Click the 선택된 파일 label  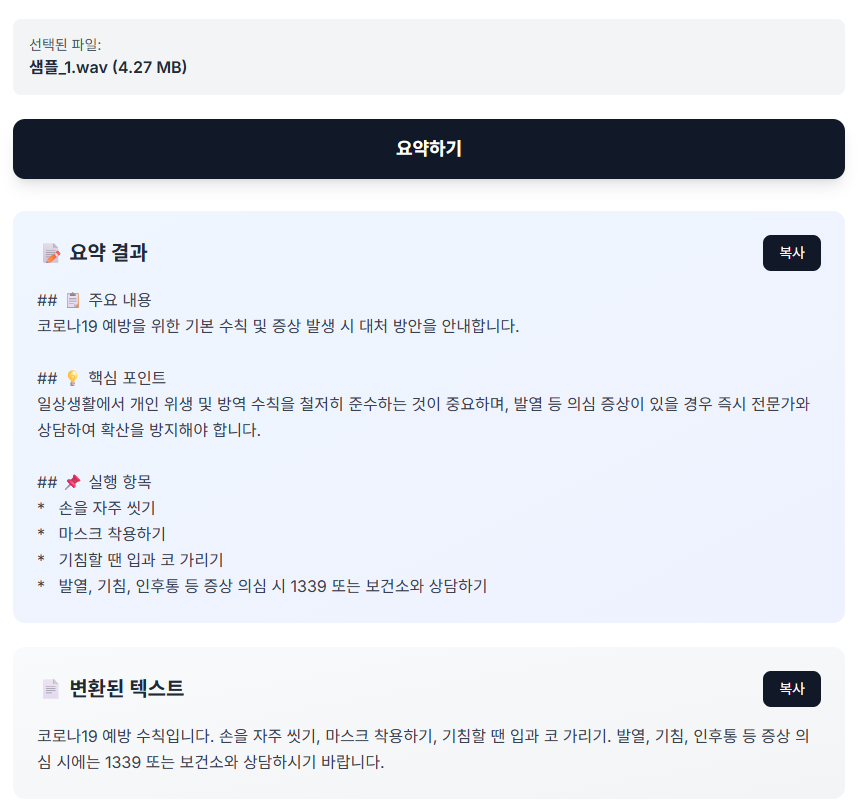tap(65, 45)
